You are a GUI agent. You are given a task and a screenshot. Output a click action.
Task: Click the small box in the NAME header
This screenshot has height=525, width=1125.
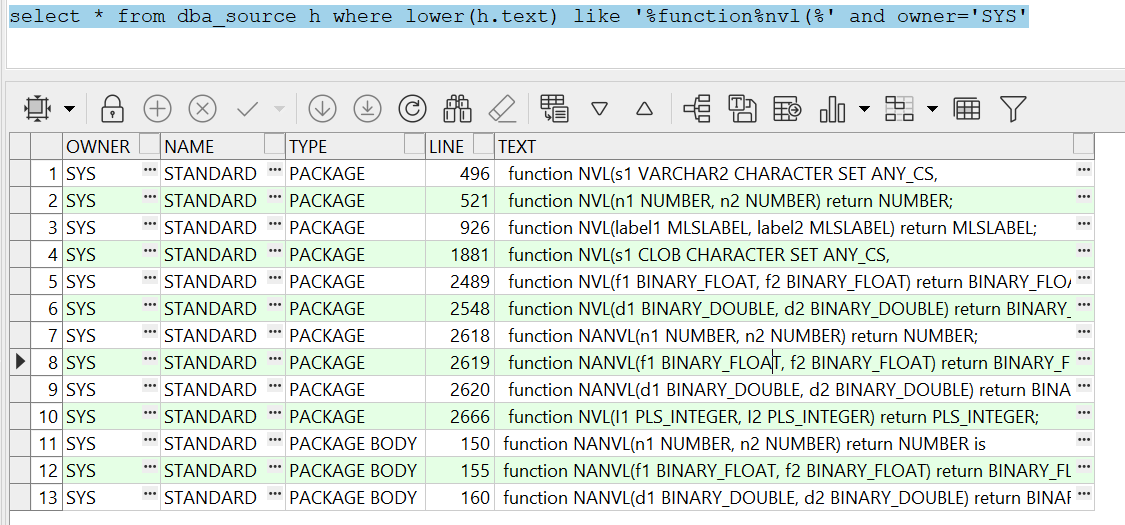tap(274, 143)
